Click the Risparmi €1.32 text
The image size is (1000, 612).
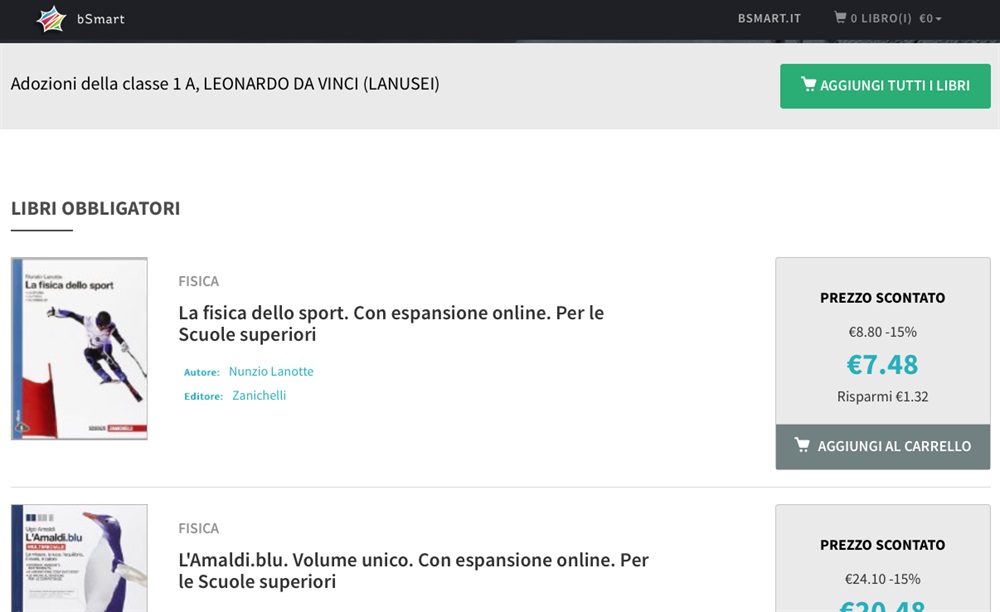(883, 397)
